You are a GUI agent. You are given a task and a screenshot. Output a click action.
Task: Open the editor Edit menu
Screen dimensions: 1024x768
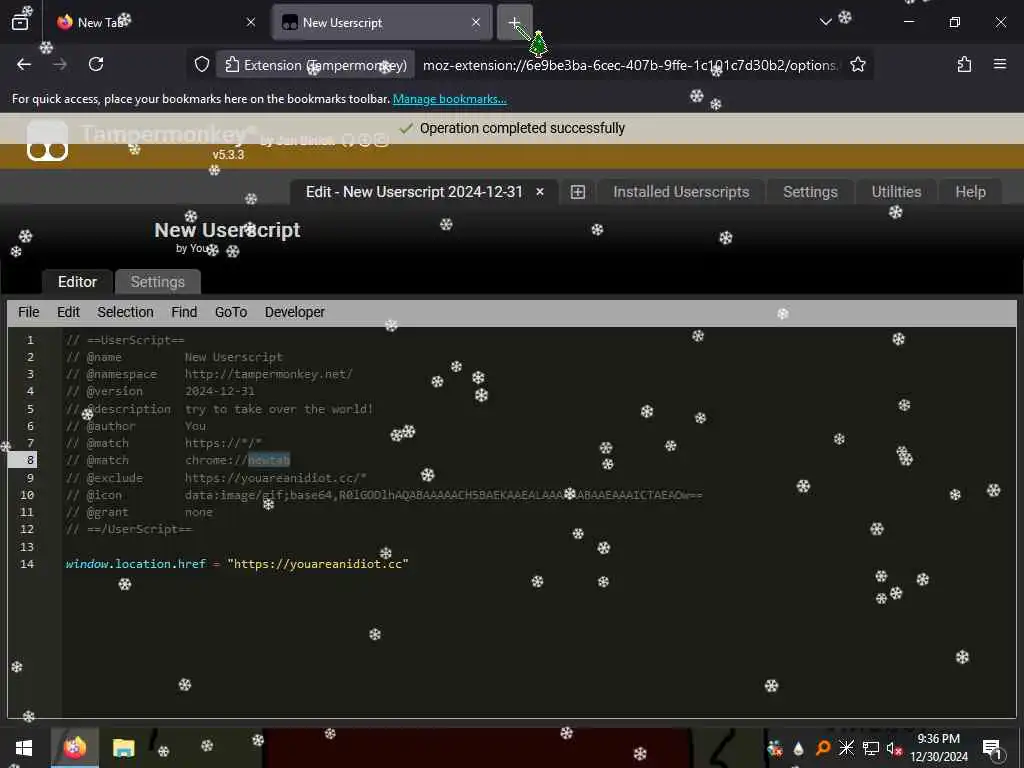click(69, 312)
